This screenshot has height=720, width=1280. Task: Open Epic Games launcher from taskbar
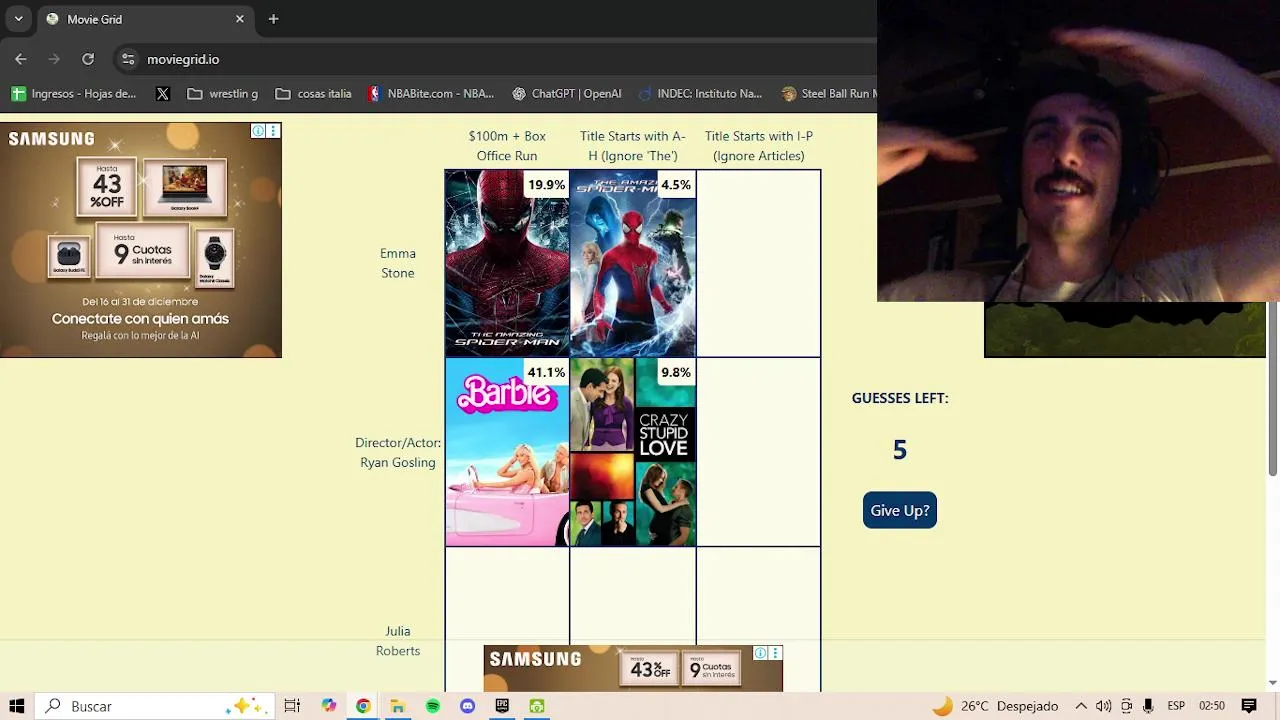(x=502, y=706)
